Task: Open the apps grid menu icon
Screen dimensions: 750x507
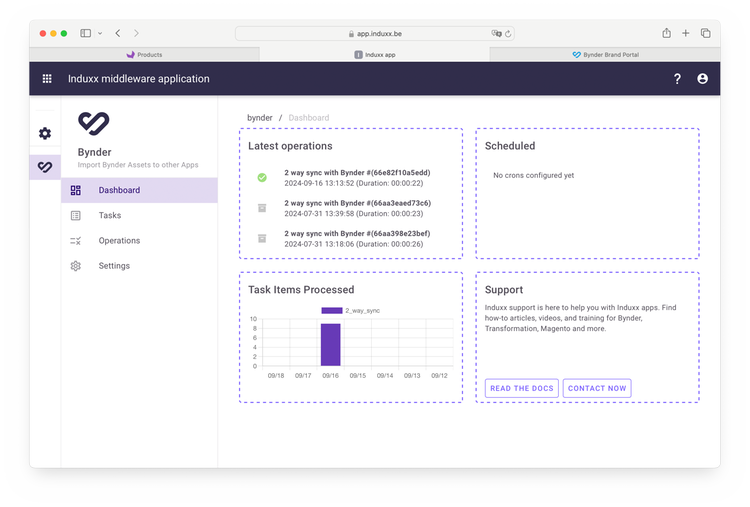Action: click(x=47, y=78)
